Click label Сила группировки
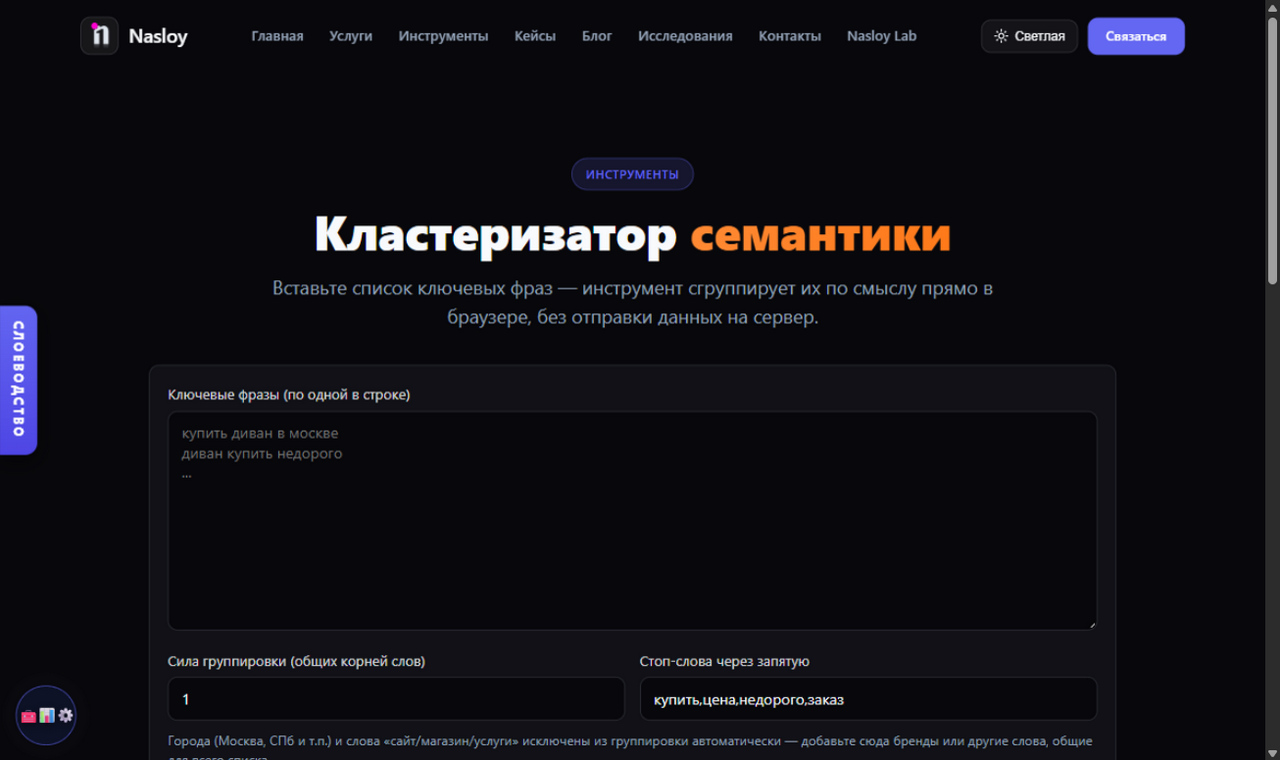 click(x=296, y=661)
